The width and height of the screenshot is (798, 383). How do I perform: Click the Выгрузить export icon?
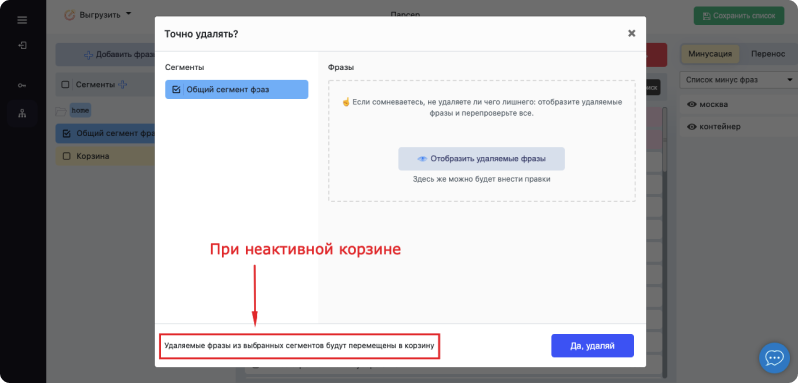(x=70, y=15)
